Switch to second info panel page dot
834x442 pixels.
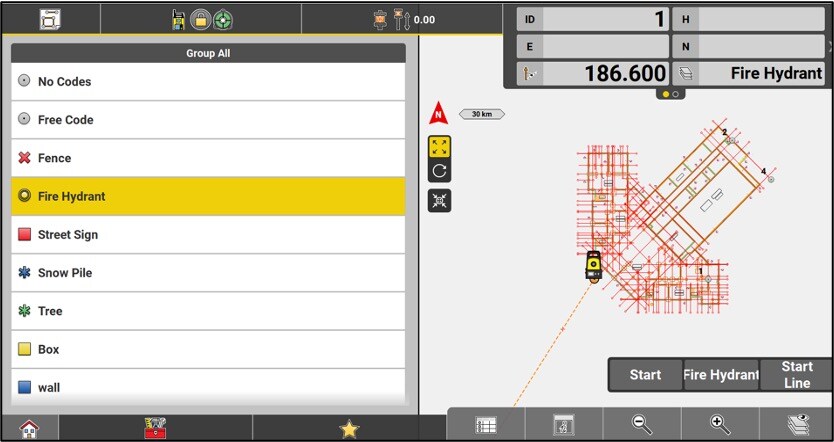tap(676, 94)
